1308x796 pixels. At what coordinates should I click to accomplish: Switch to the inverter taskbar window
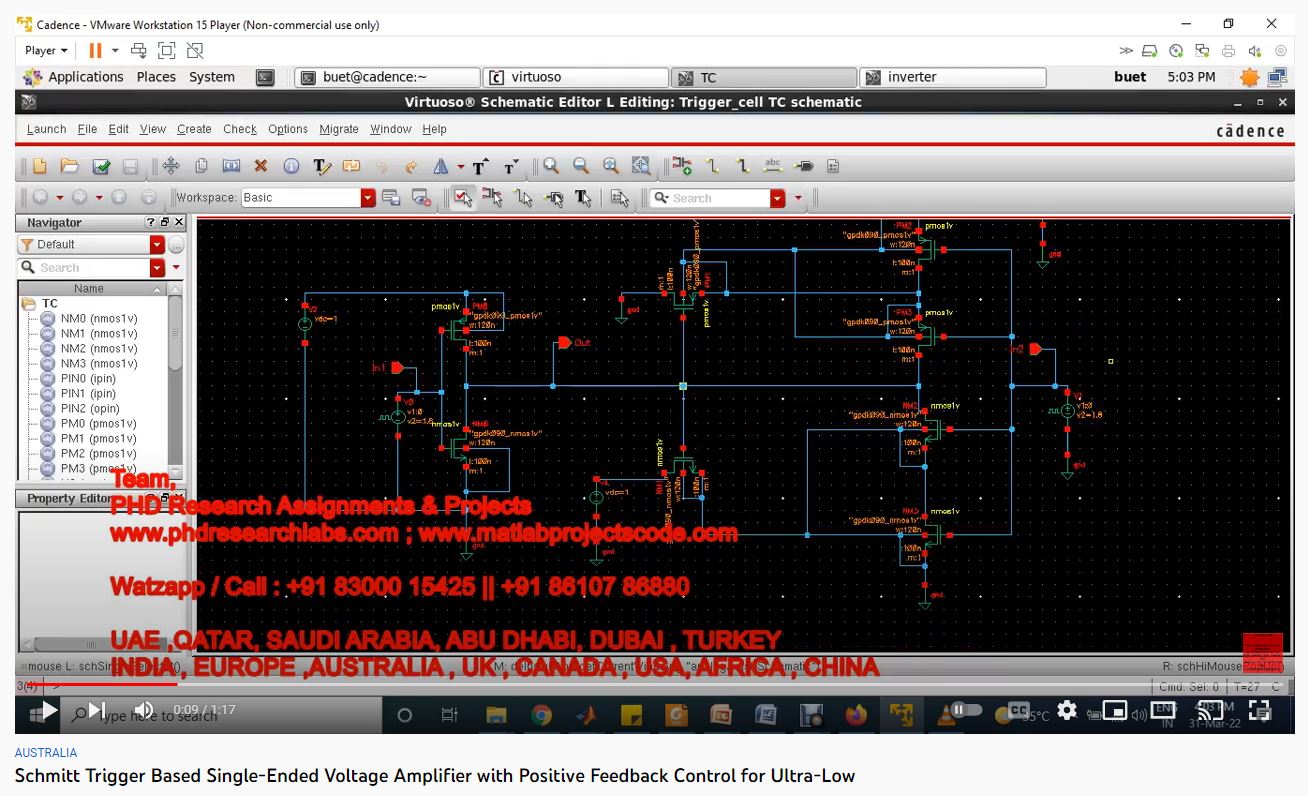pos(951,77)
